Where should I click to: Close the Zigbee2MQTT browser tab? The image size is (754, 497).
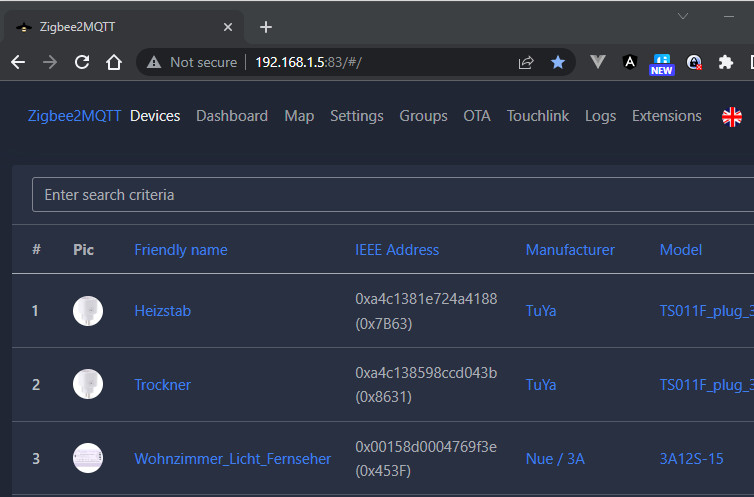pos(229,27)
